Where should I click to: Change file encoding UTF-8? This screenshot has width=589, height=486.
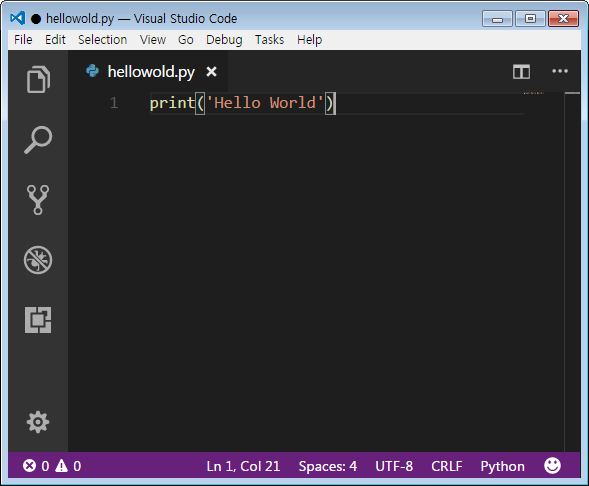point(394,466)
